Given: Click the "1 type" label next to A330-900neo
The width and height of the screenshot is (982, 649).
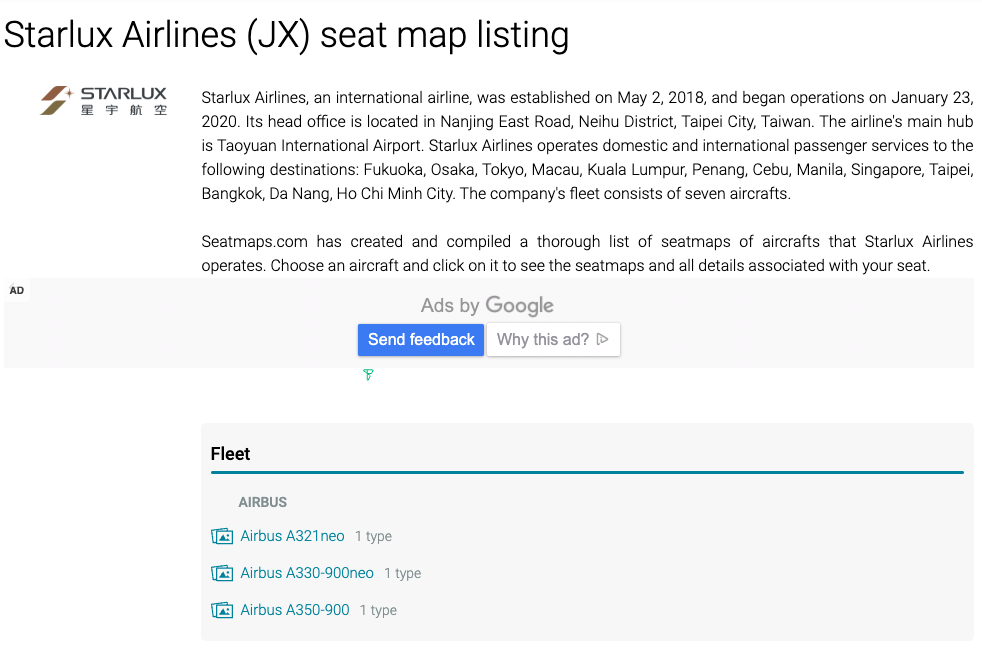Looking at the screenshot, I should pos(402,574).
